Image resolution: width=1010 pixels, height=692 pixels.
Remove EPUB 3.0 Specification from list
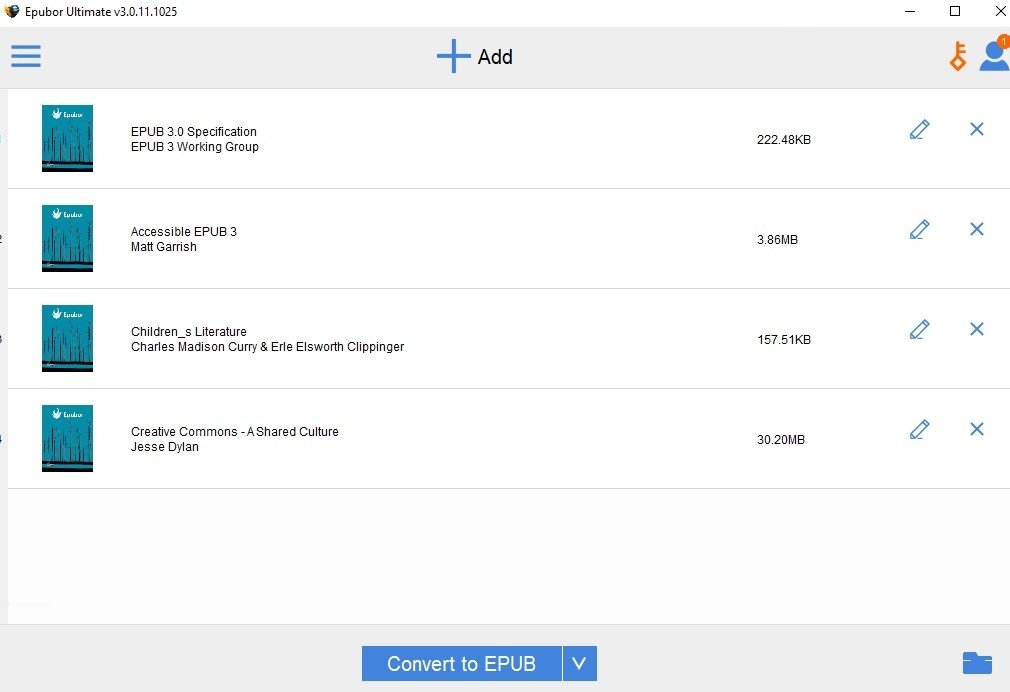tap(977, 129)
